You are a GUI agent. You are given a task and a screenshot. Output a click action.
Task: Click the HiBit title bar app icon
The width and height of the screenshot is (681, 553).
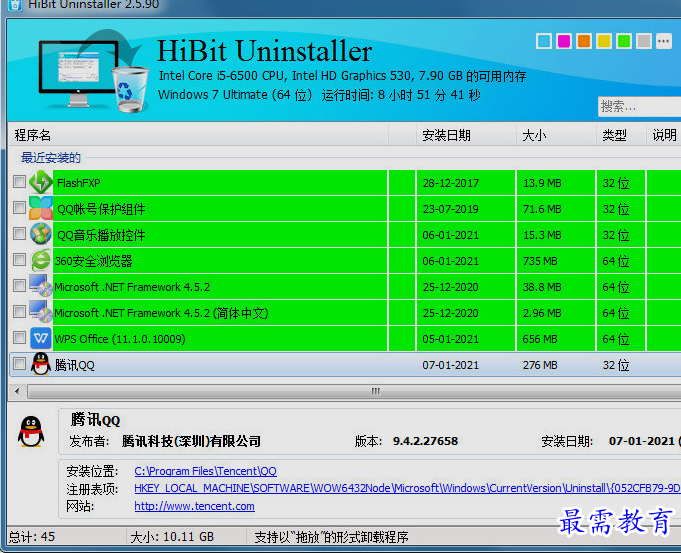[x=15, y=5]
